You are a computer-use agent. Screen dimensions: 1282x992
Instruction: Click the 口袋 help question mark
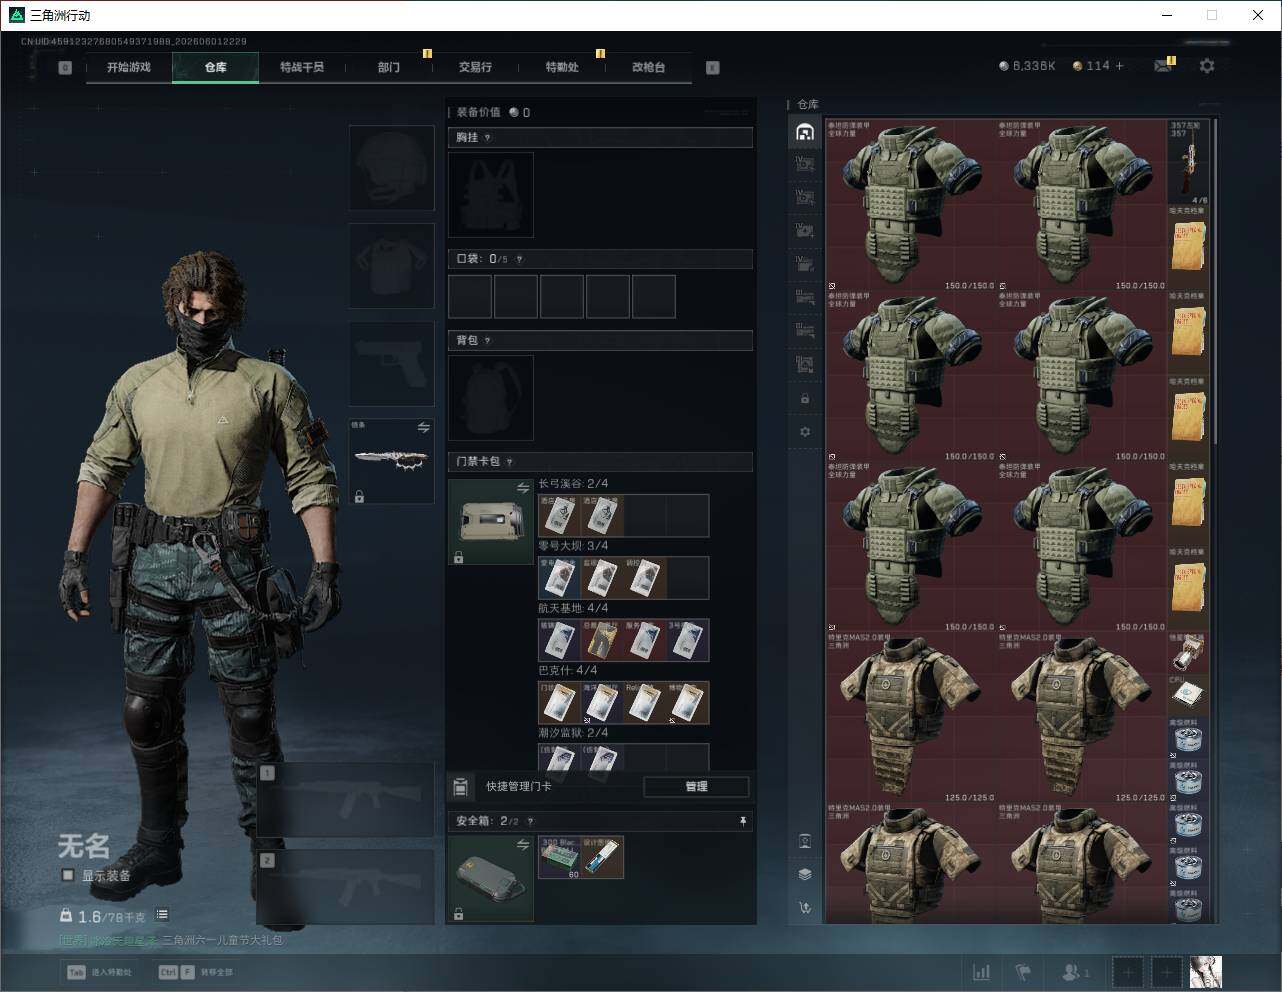coord(519,259)
